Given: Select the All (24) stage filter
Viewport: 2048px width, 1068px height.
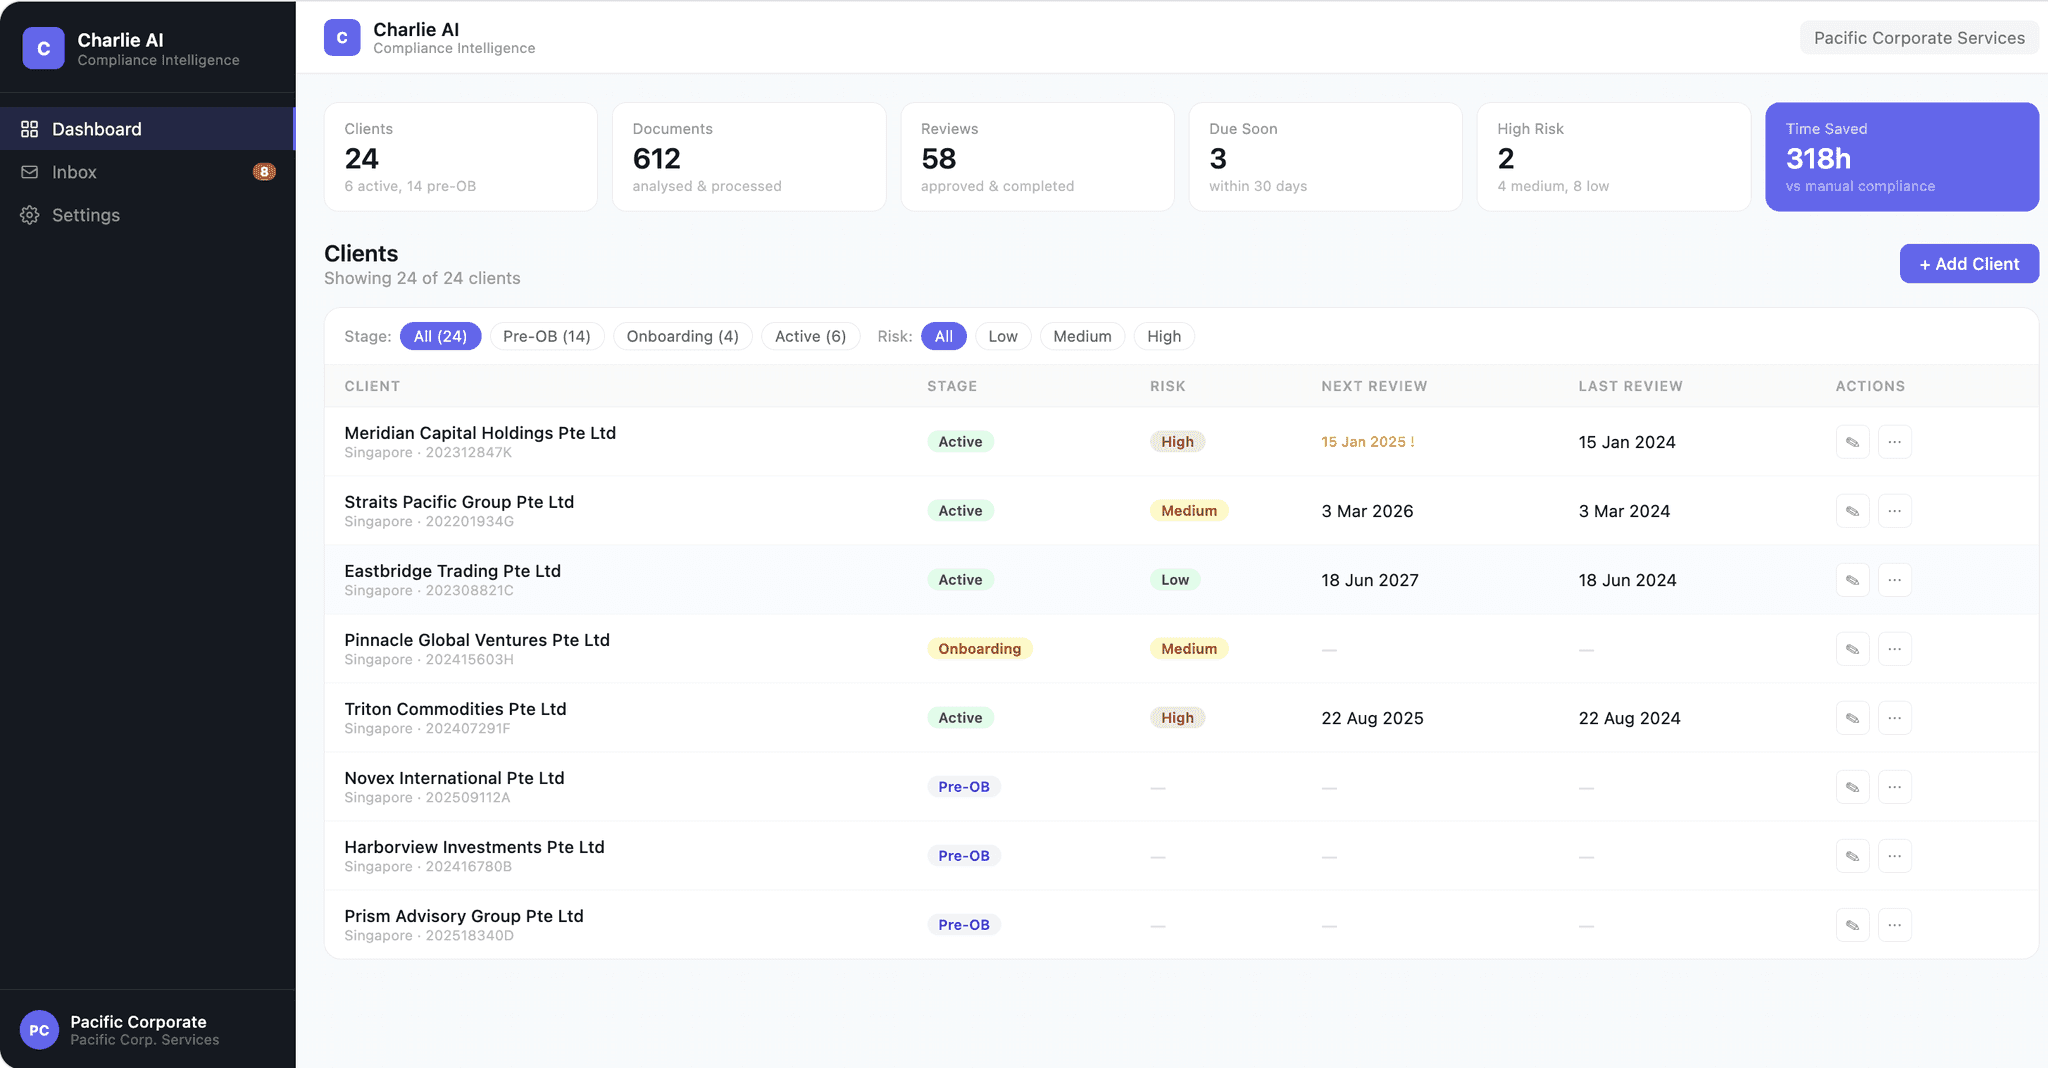Looking at the screenshot, I should (440, 336).
